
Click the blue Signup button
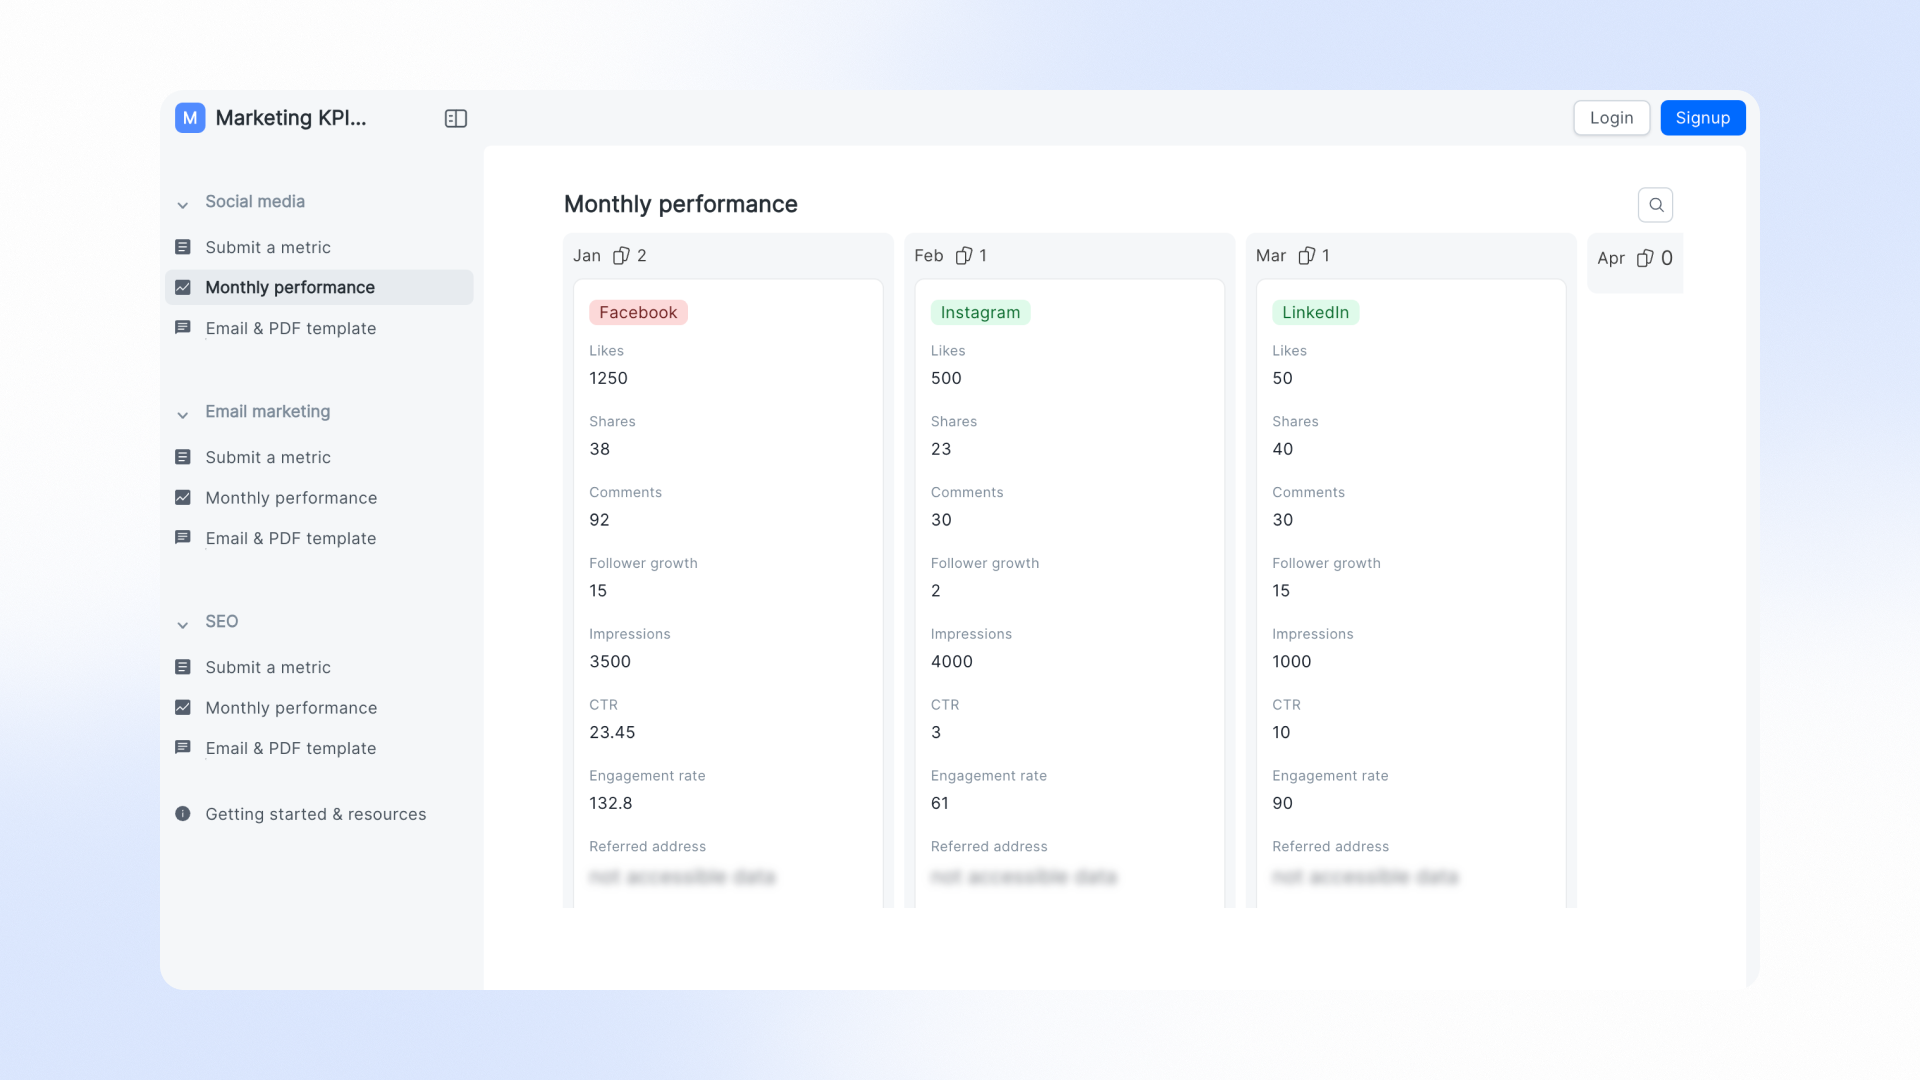pos(1702,118)
